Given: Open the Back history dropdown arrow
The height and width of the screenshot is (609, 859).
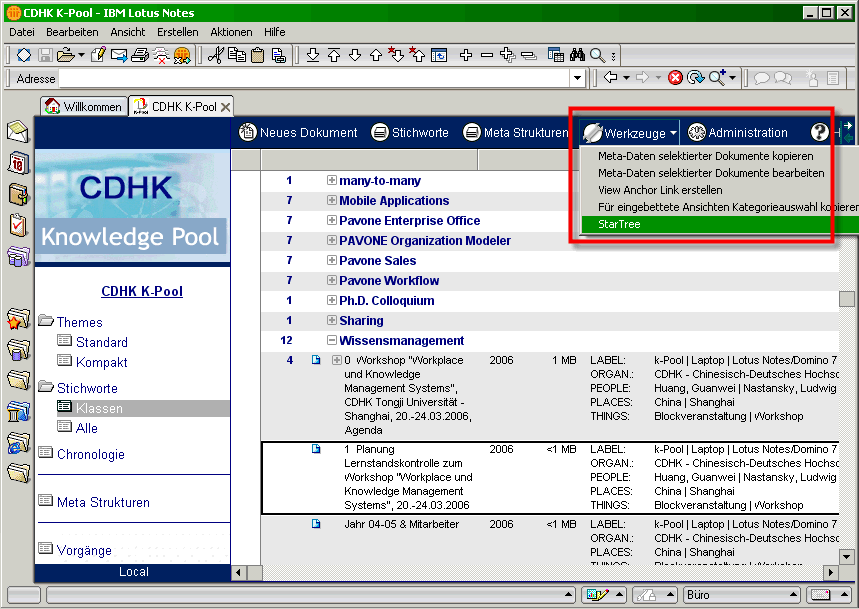Looking at the screenshot, I should click(626, 78).
